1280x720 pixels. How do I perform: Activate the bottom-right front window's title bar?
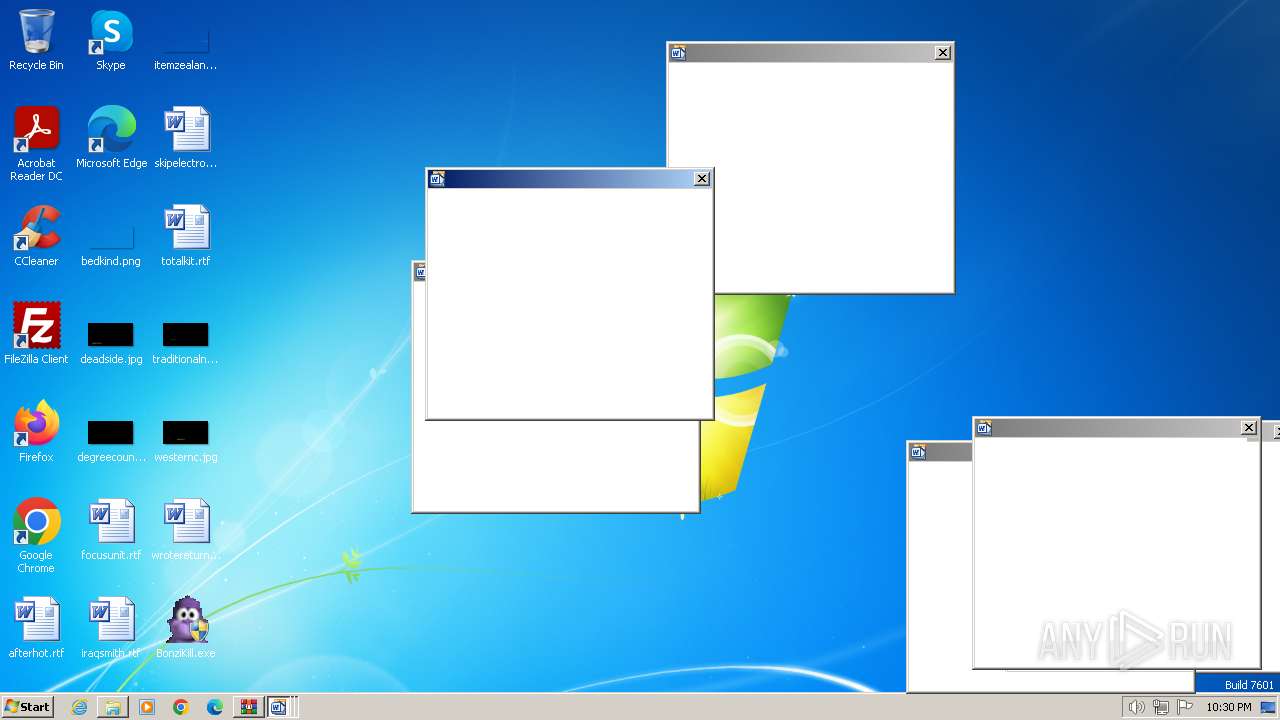(1116, 427)
